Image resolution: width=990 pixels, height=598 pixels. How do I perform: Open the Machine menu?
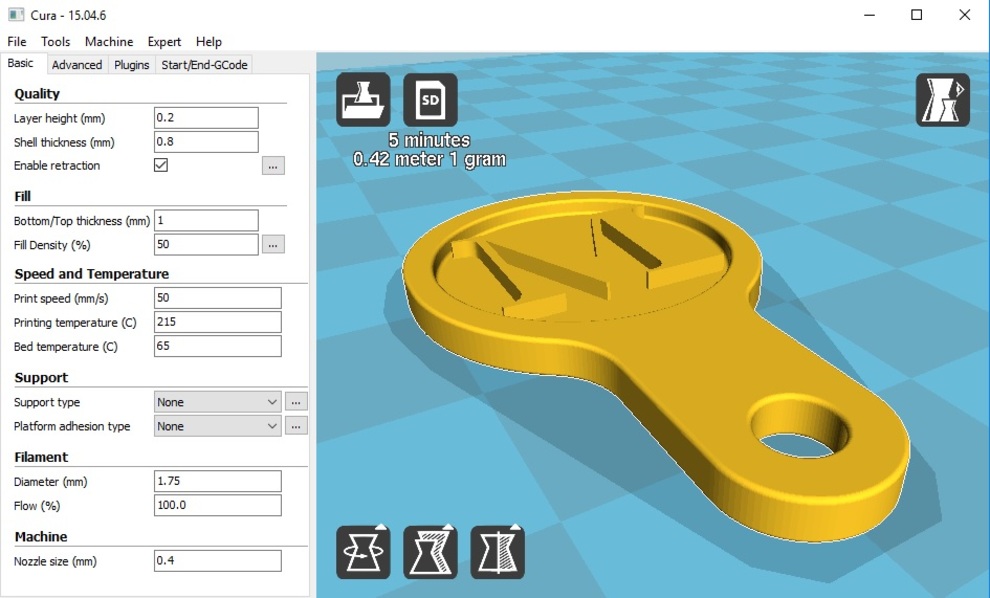tap(109, 42)
